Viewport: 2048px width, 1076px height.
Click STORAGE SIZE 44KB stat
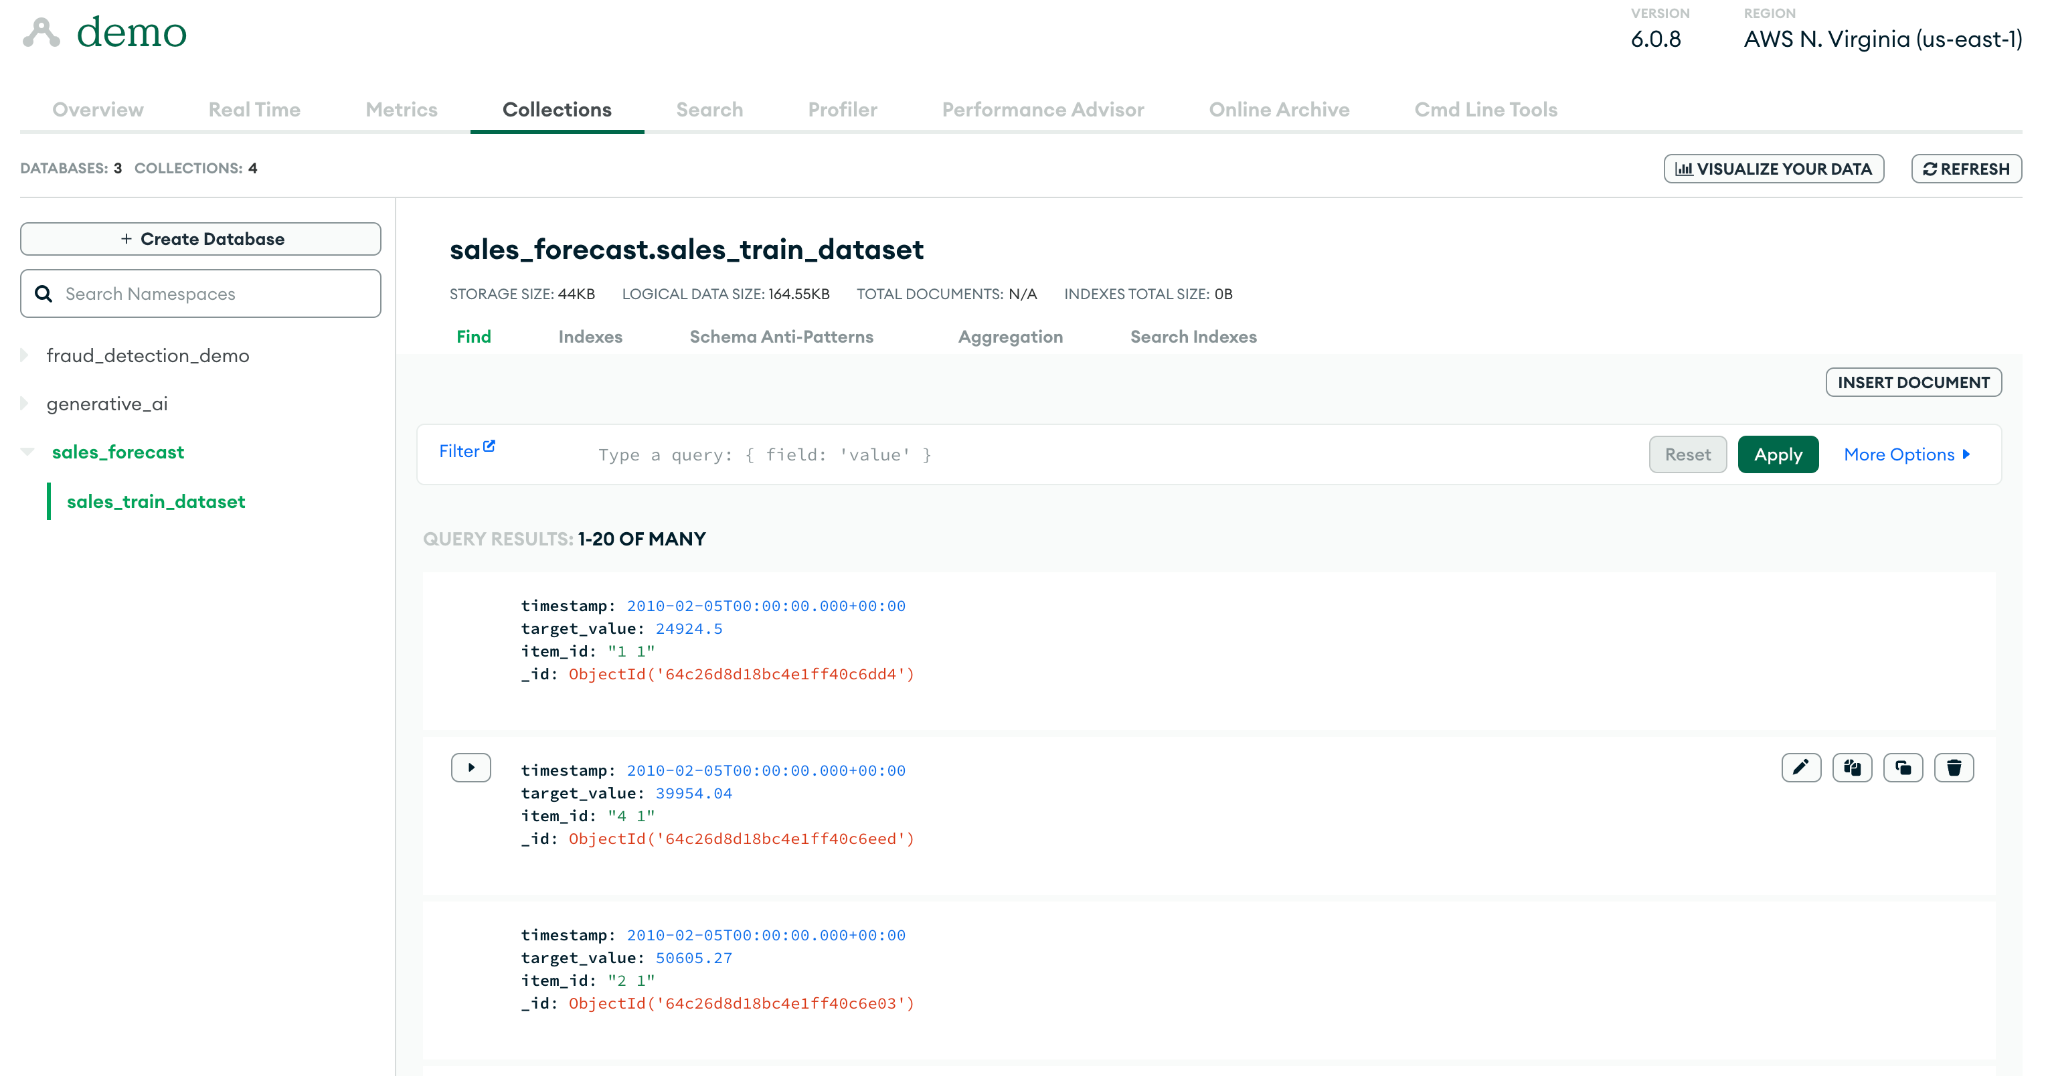click(x=522, y=294)
